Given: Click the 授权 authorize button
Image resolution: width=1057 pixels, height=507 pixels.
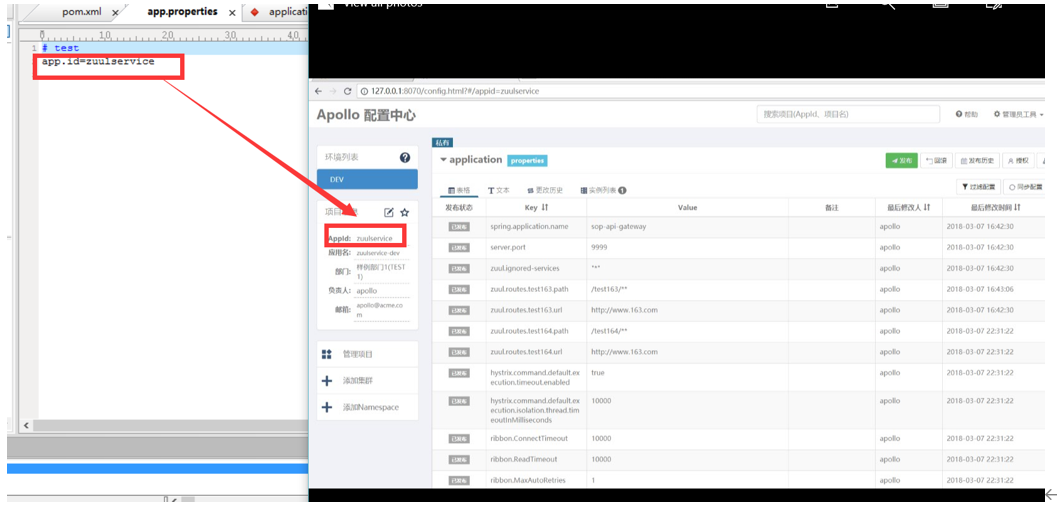Looking at the screenshot, I should (1017, 160).
